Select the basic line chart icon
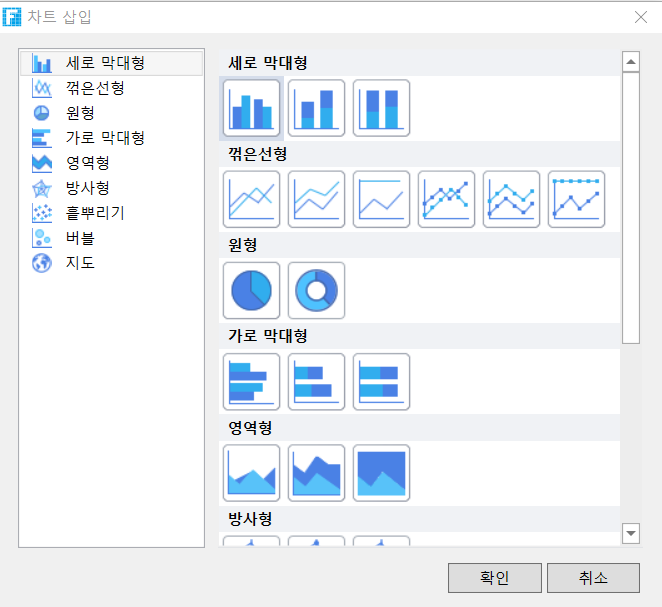This screenshot has width=662, height=607. pos(251,199)
